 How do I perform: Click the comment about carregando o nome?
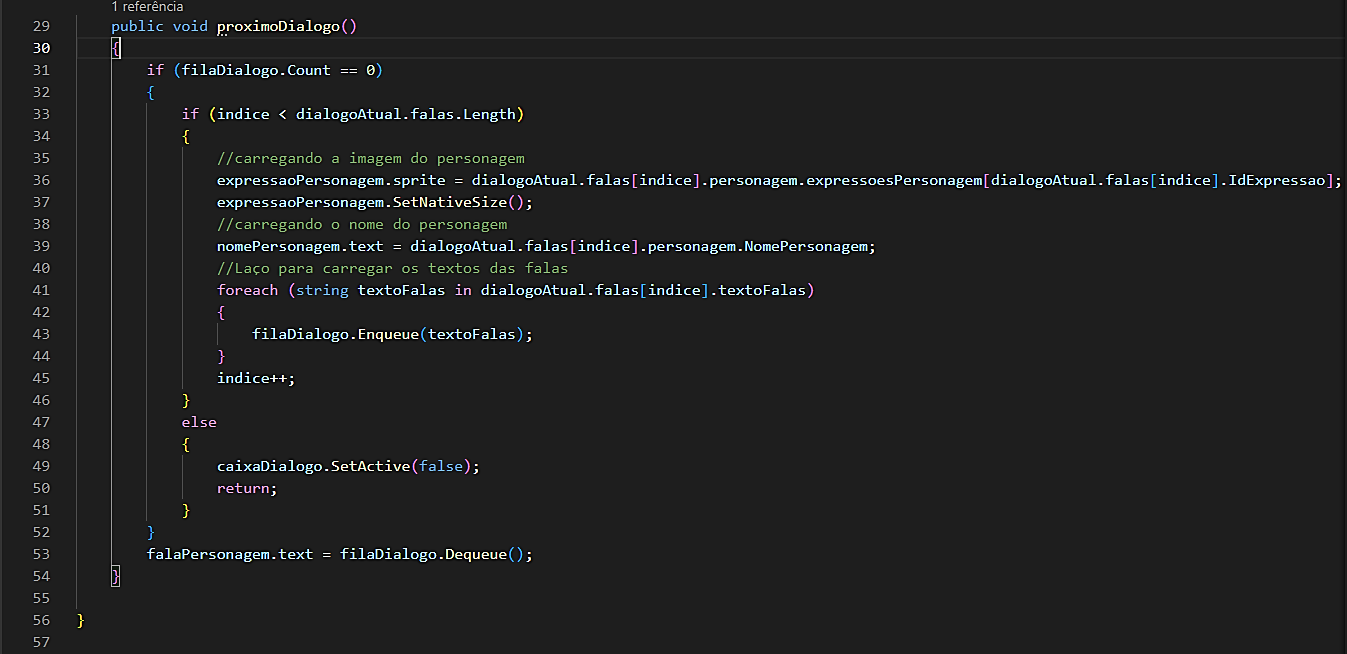click(362, 224)
